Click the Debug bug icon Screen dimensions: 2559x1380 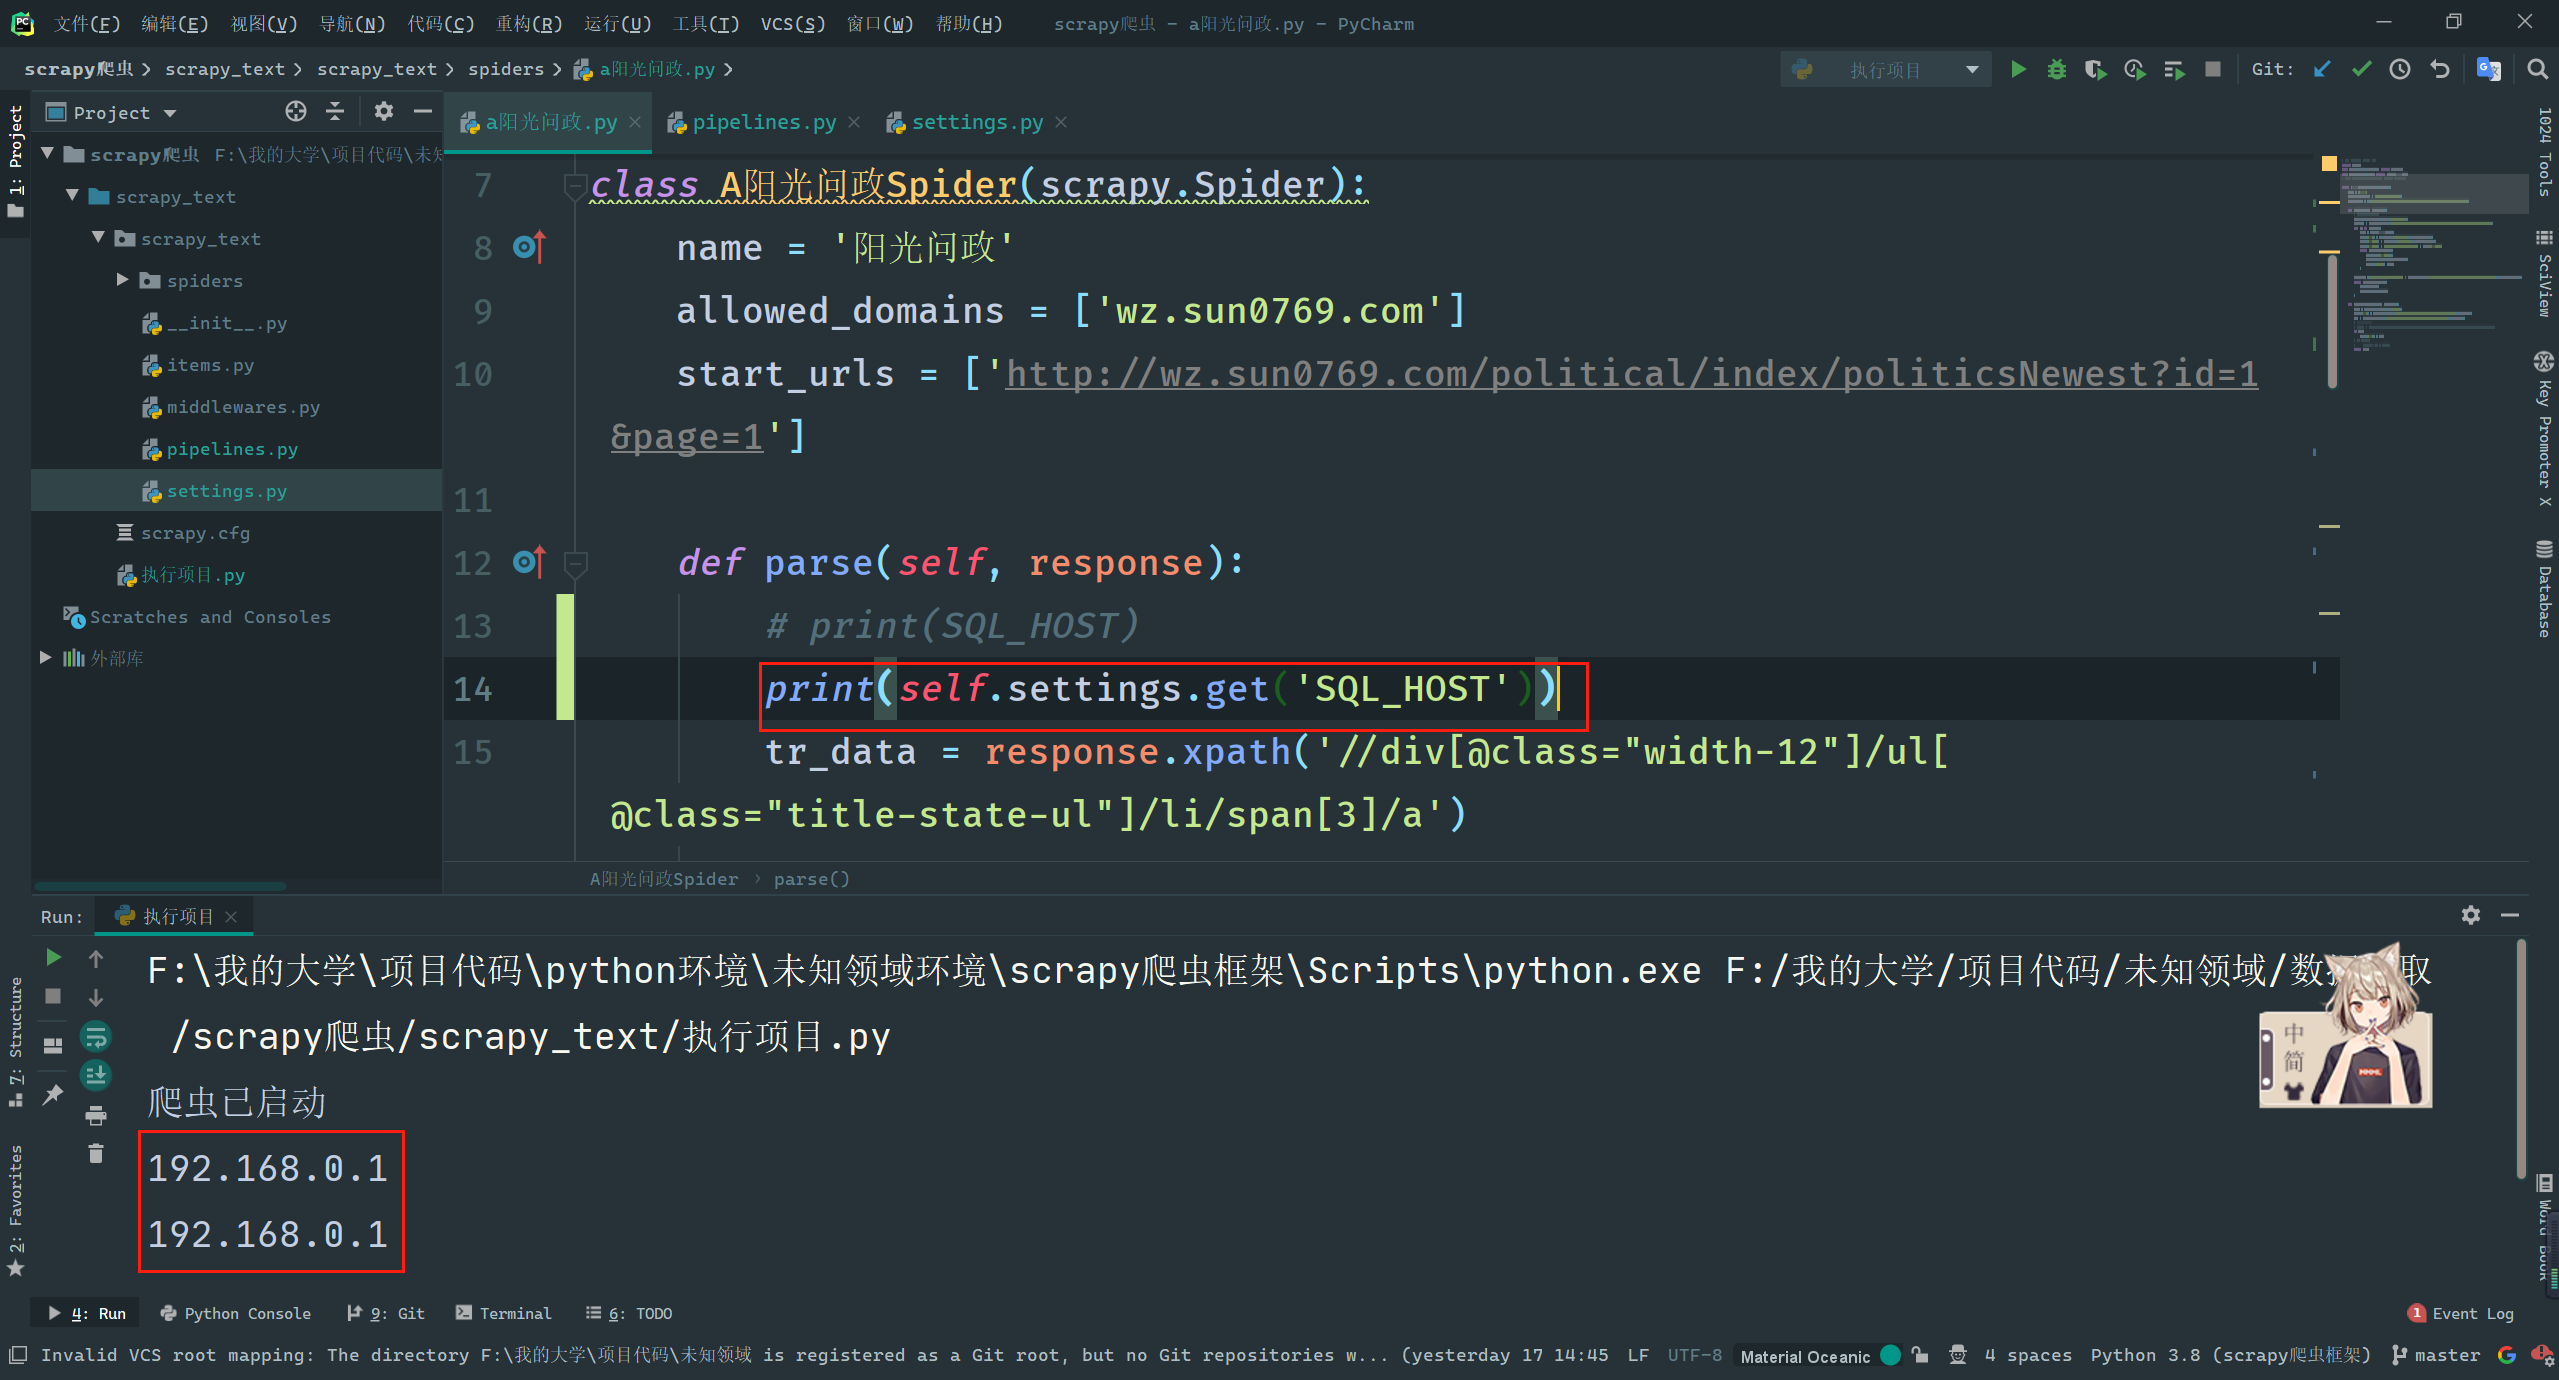tap(2056, 69)
